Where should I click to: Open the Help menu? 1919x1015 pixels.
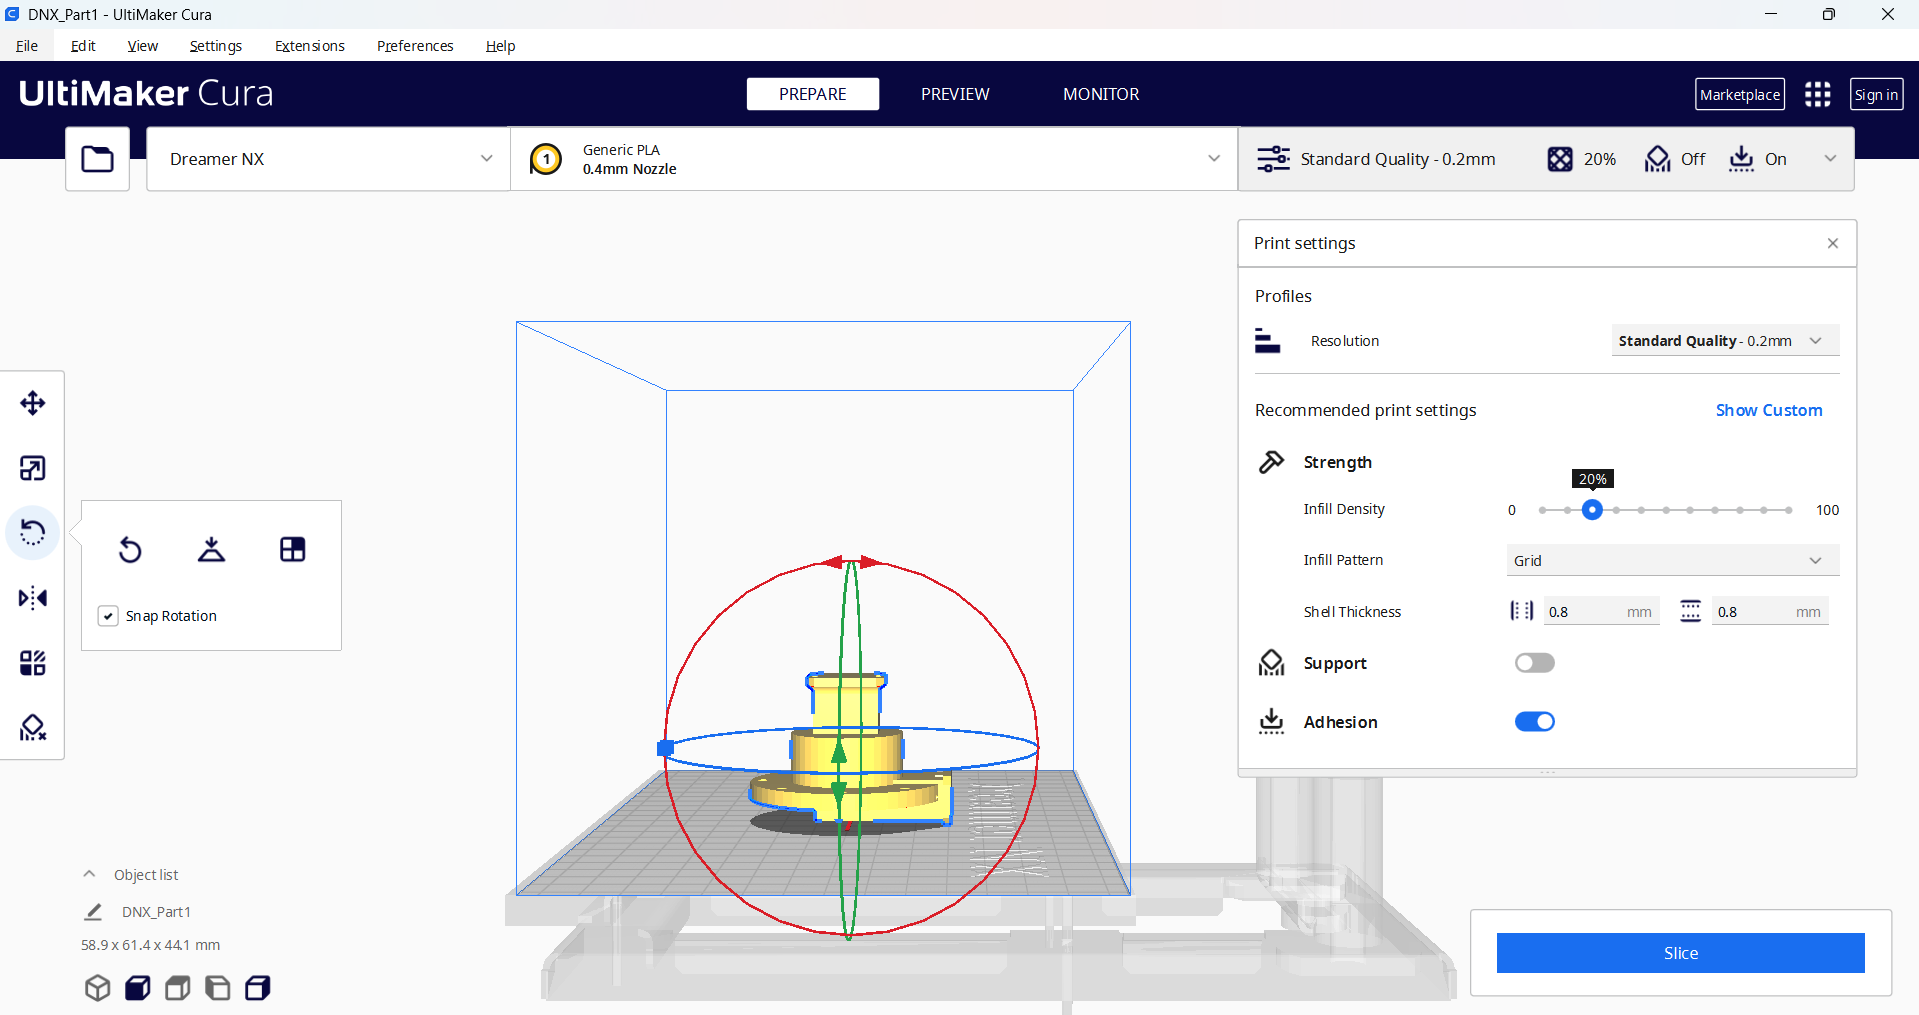click(x=500, y=46)
